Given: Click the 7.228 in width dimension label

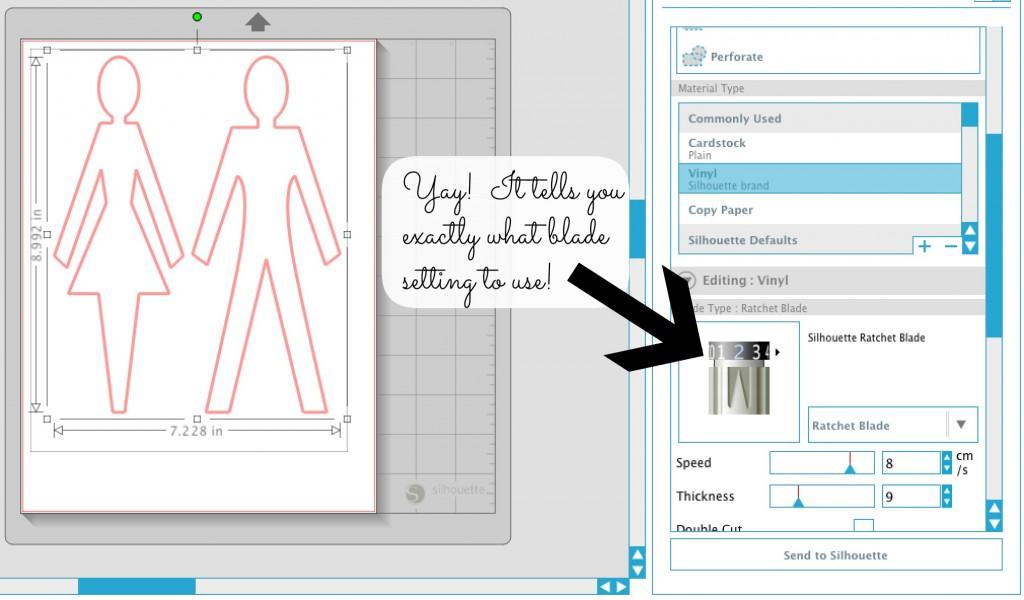Looking at the screenshot, I should click(x=196, y=431).
